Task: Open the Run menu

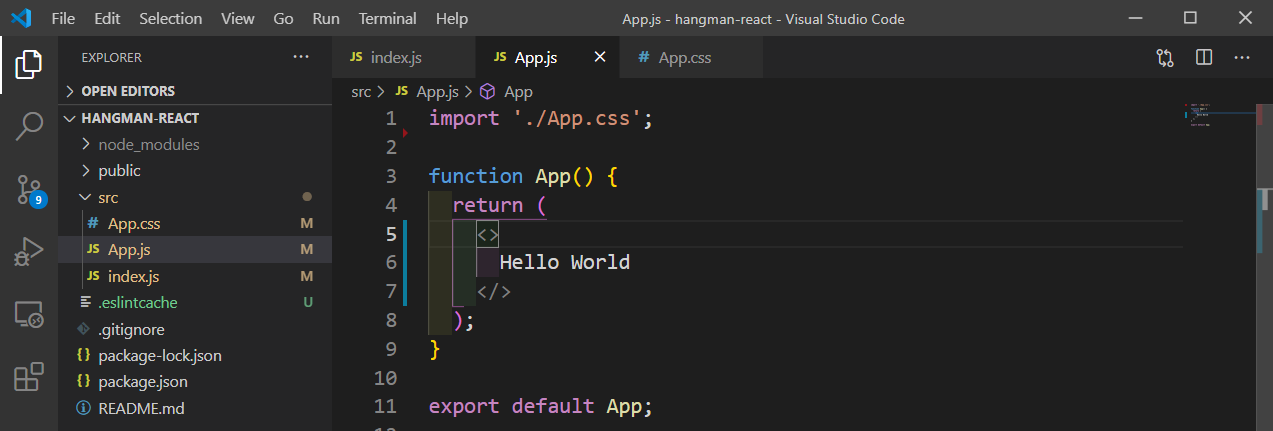Action: [326, 18]
